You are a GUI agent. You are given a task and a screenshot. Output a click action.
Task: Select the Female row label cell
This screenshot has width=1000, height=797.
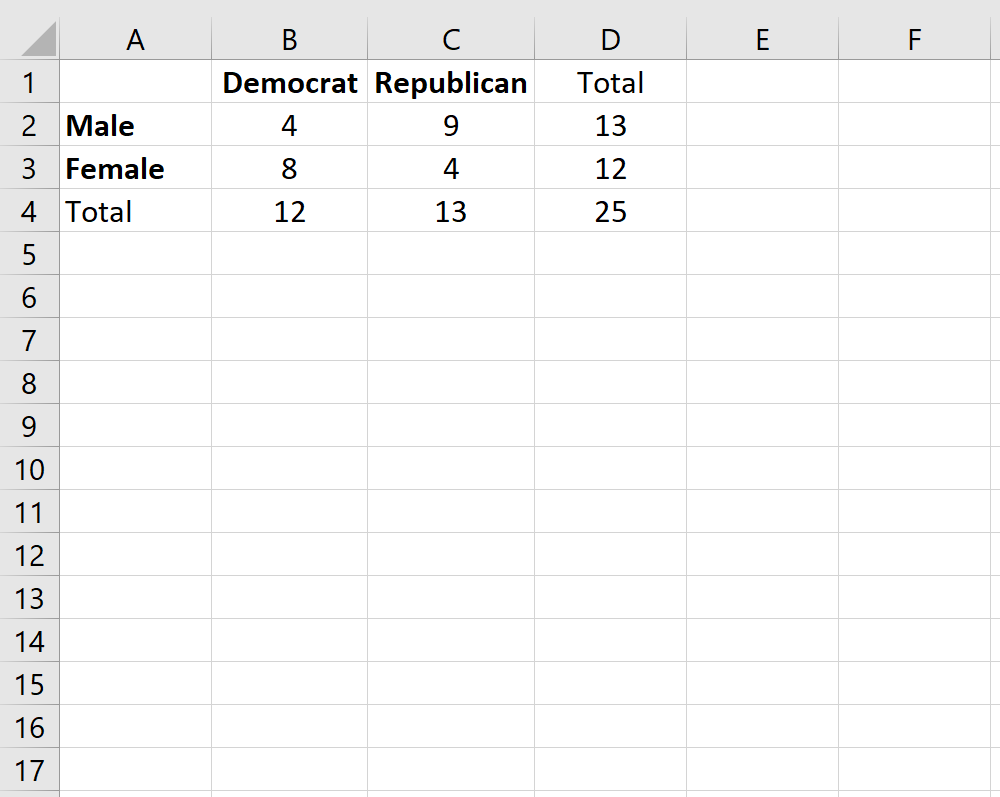(x=135, y=169)
